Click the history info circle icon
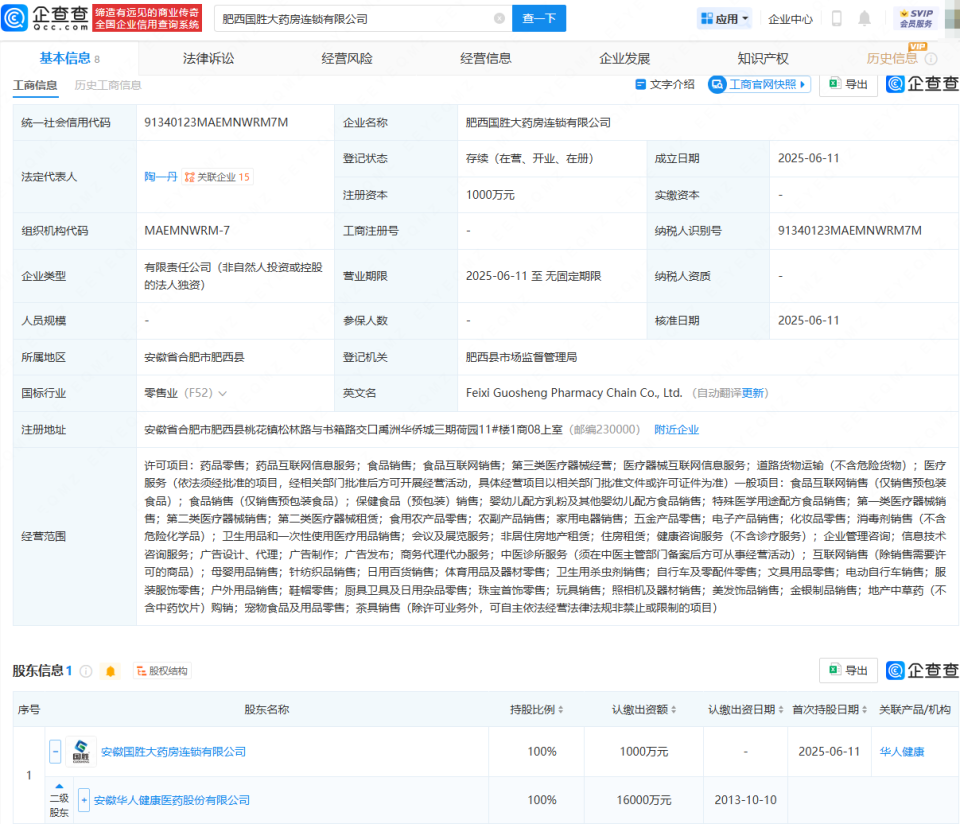The image size is (960, 824). [931, 59]
